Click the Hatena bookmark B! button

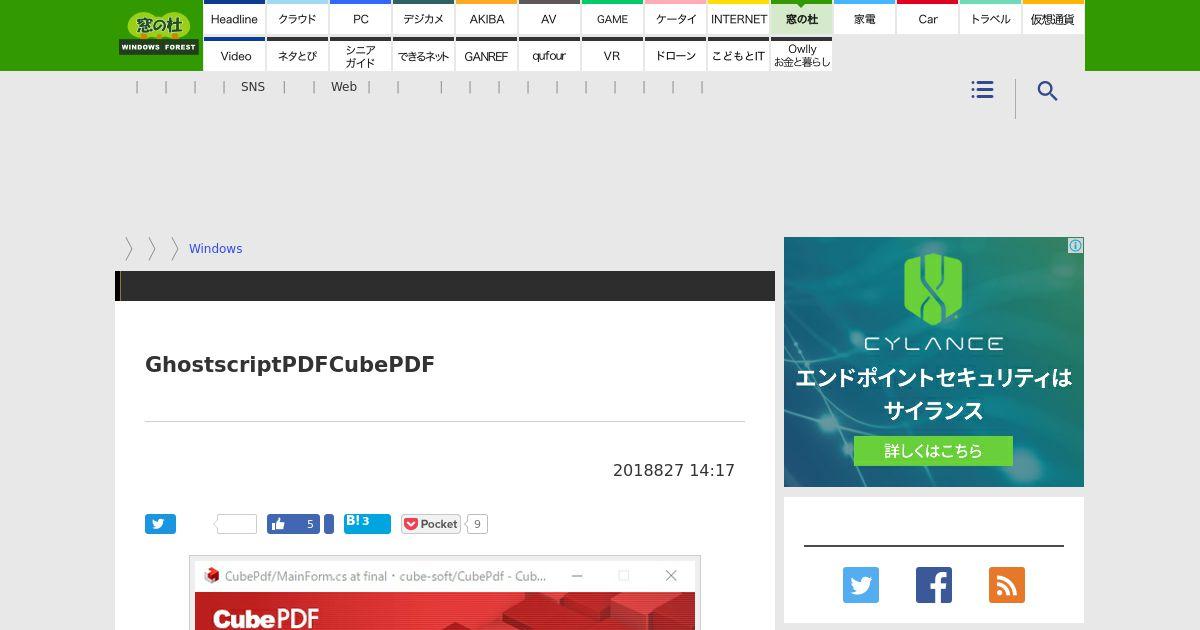click(x=367, y=524)
